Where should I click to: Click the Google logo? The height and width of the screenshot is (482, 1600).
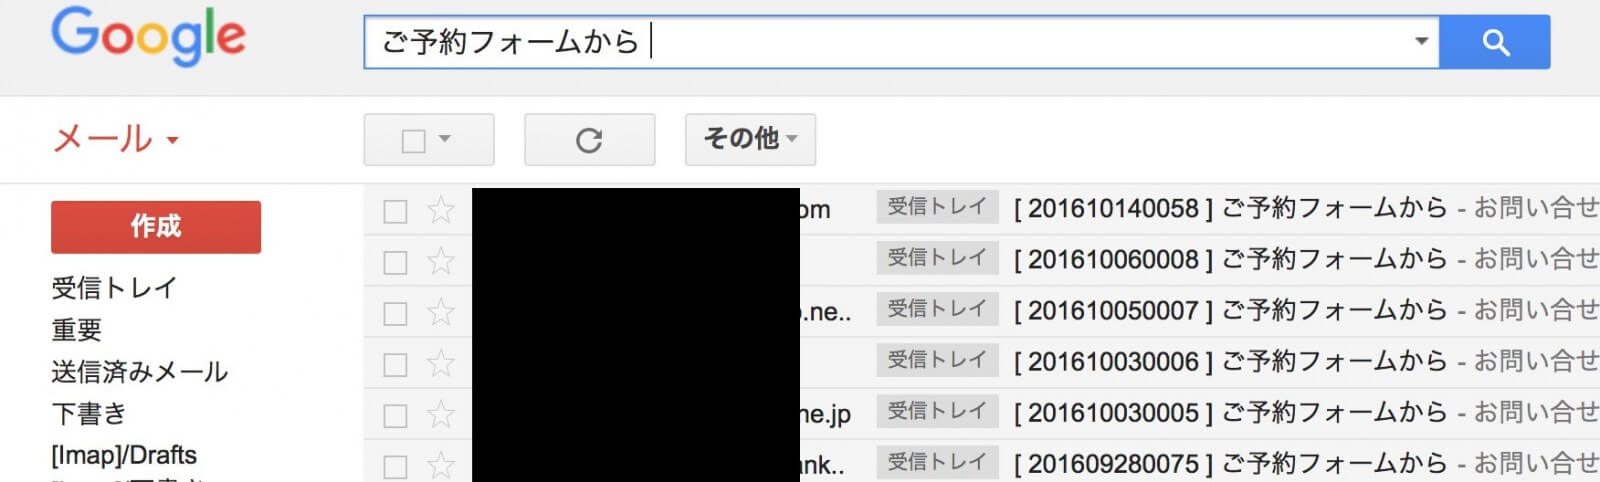(x=148, y=36)
